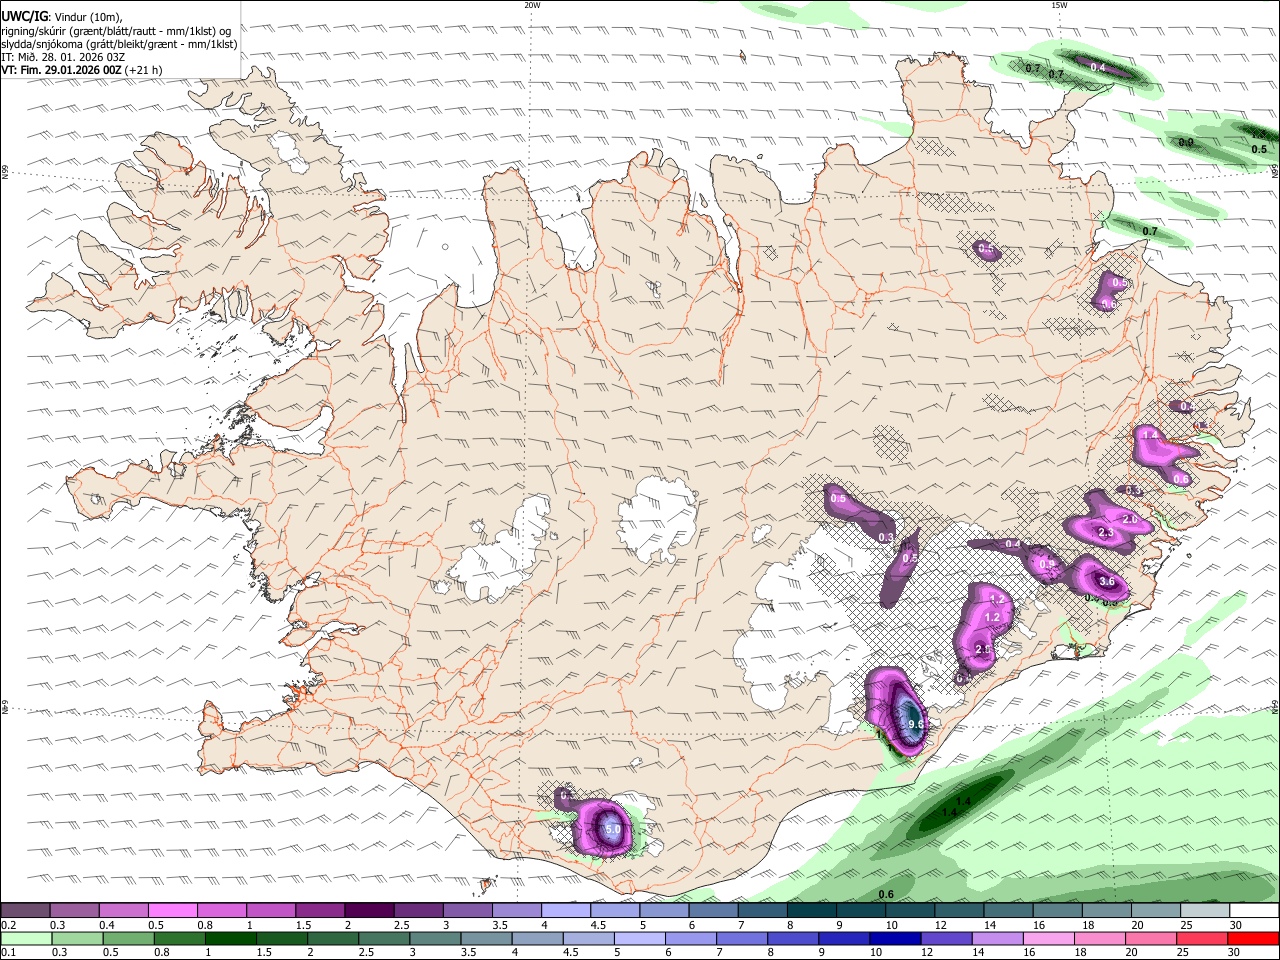Pick the rain-scale swatch starting at 25
Image resolution: width=1280 pixels, height=960 pixels.
pos(1203,939)
